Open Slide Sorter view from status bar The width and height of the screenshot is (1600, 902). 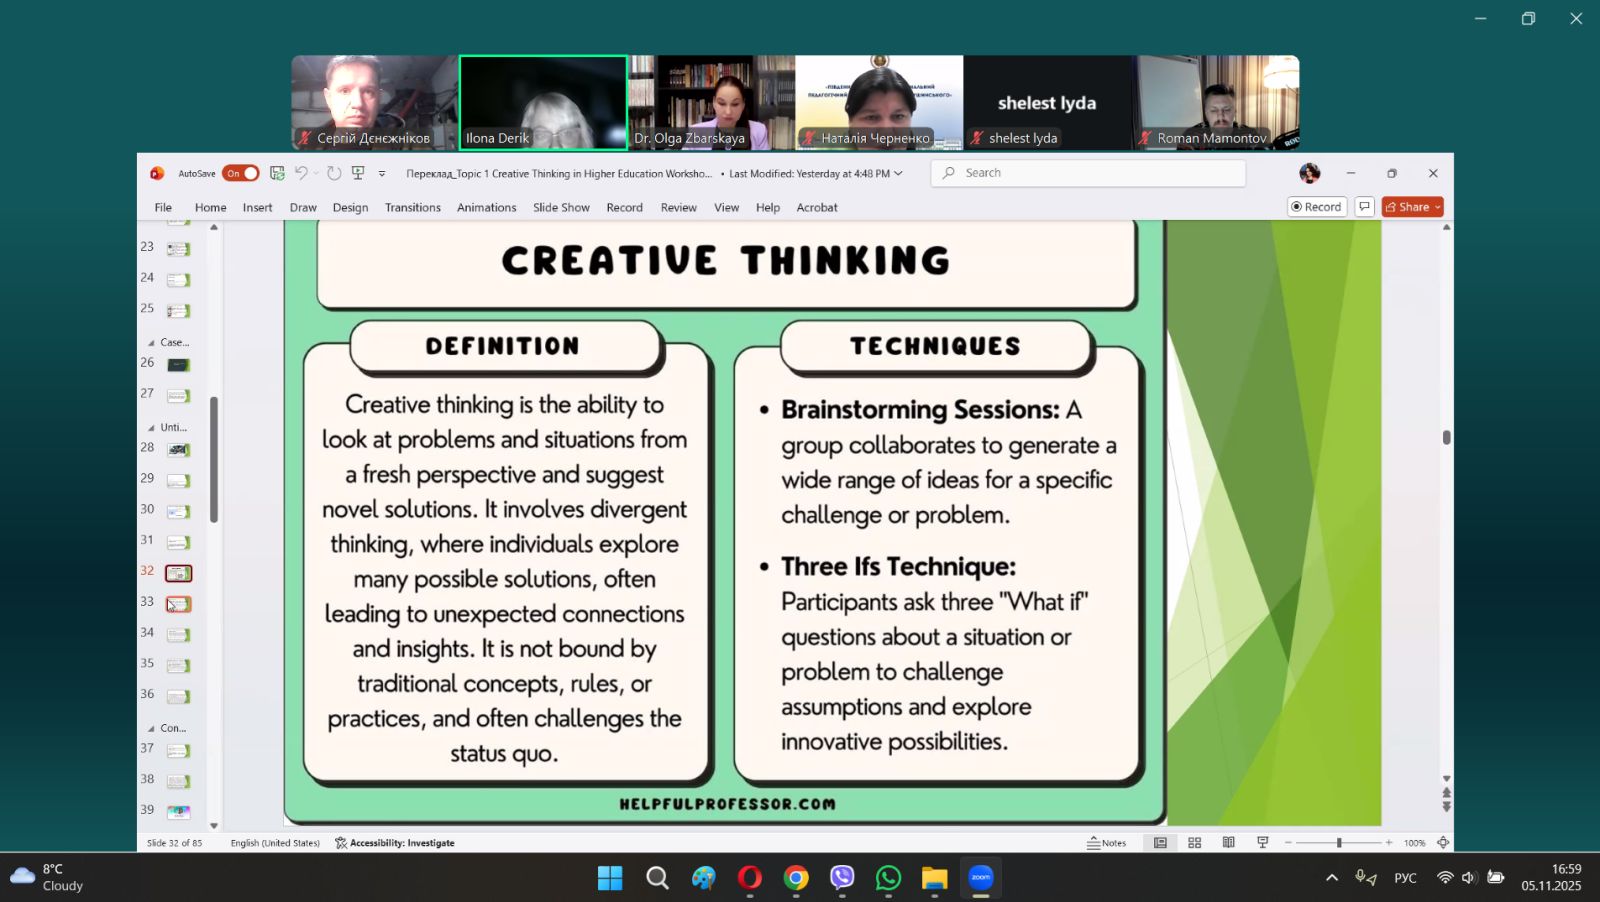click(x=1194, y=843)
